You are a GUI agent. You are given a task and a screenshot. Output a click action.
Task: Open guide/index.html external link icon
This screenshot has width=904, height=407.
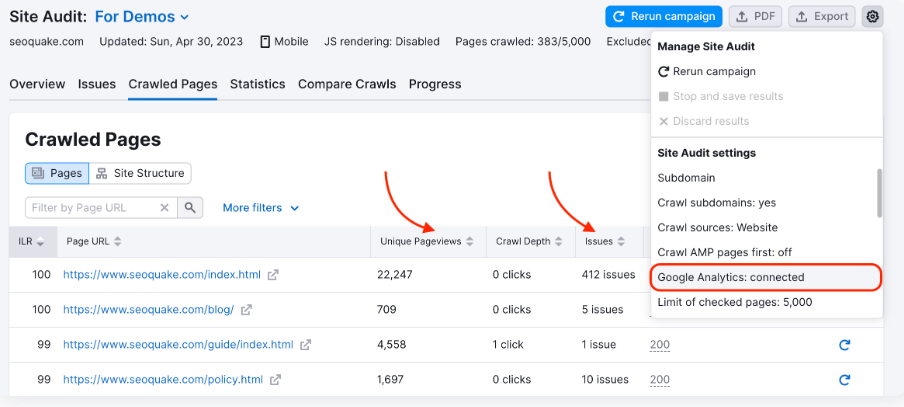(306, 345)
